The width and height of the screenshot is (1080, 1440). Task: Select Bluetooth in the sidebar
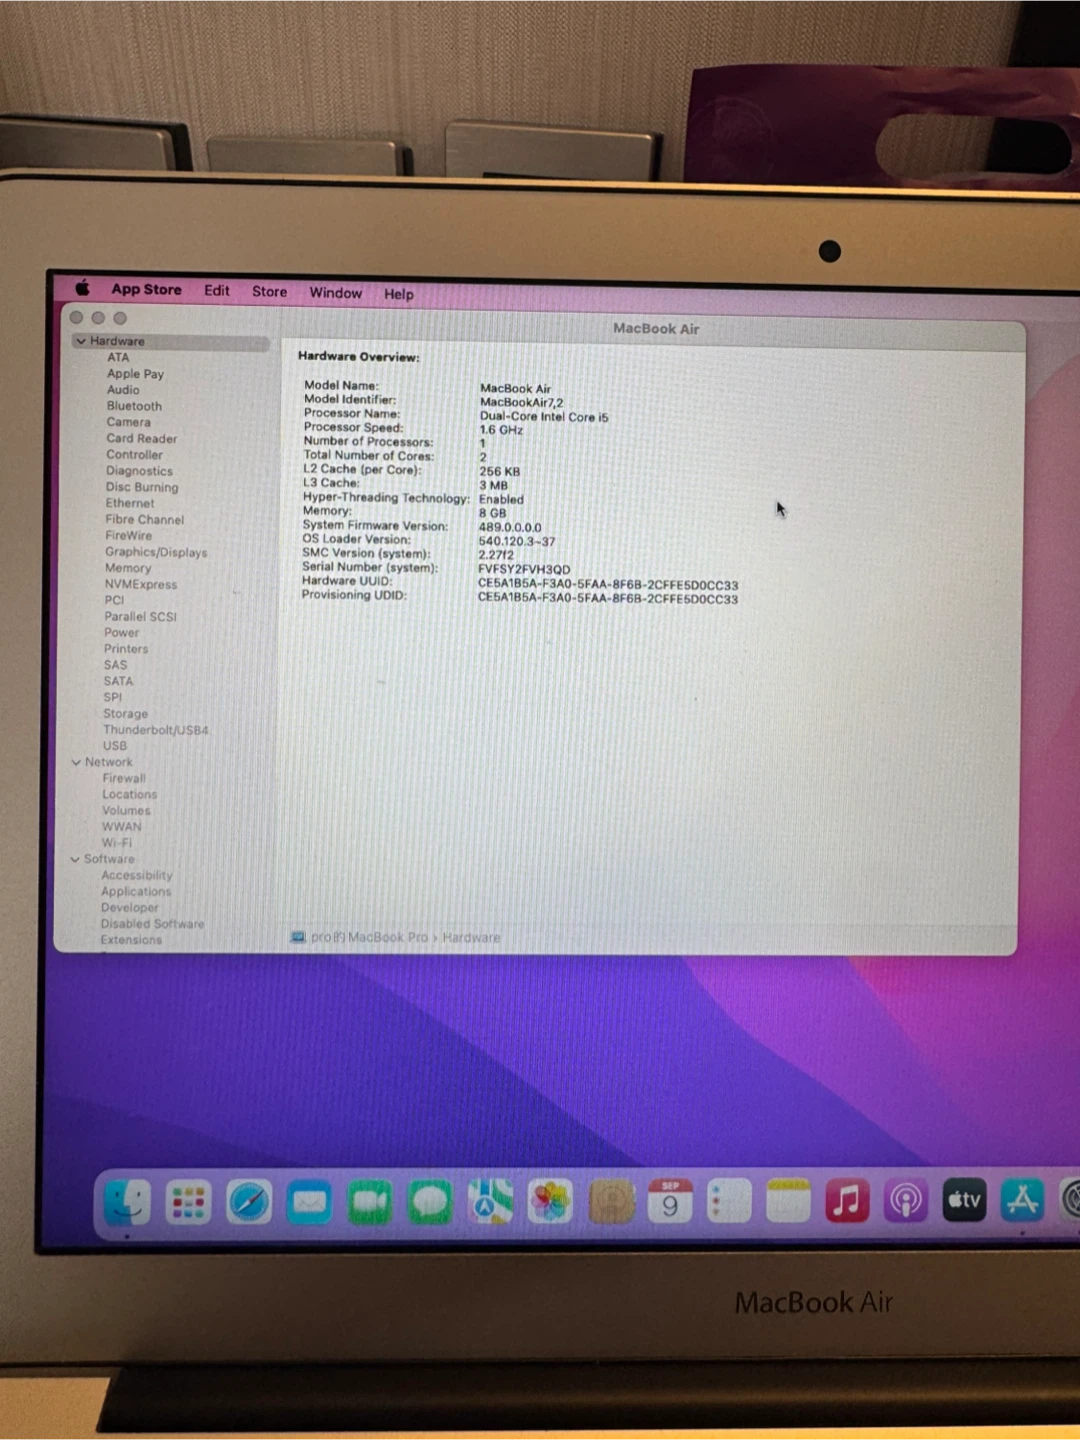(134, 406)
